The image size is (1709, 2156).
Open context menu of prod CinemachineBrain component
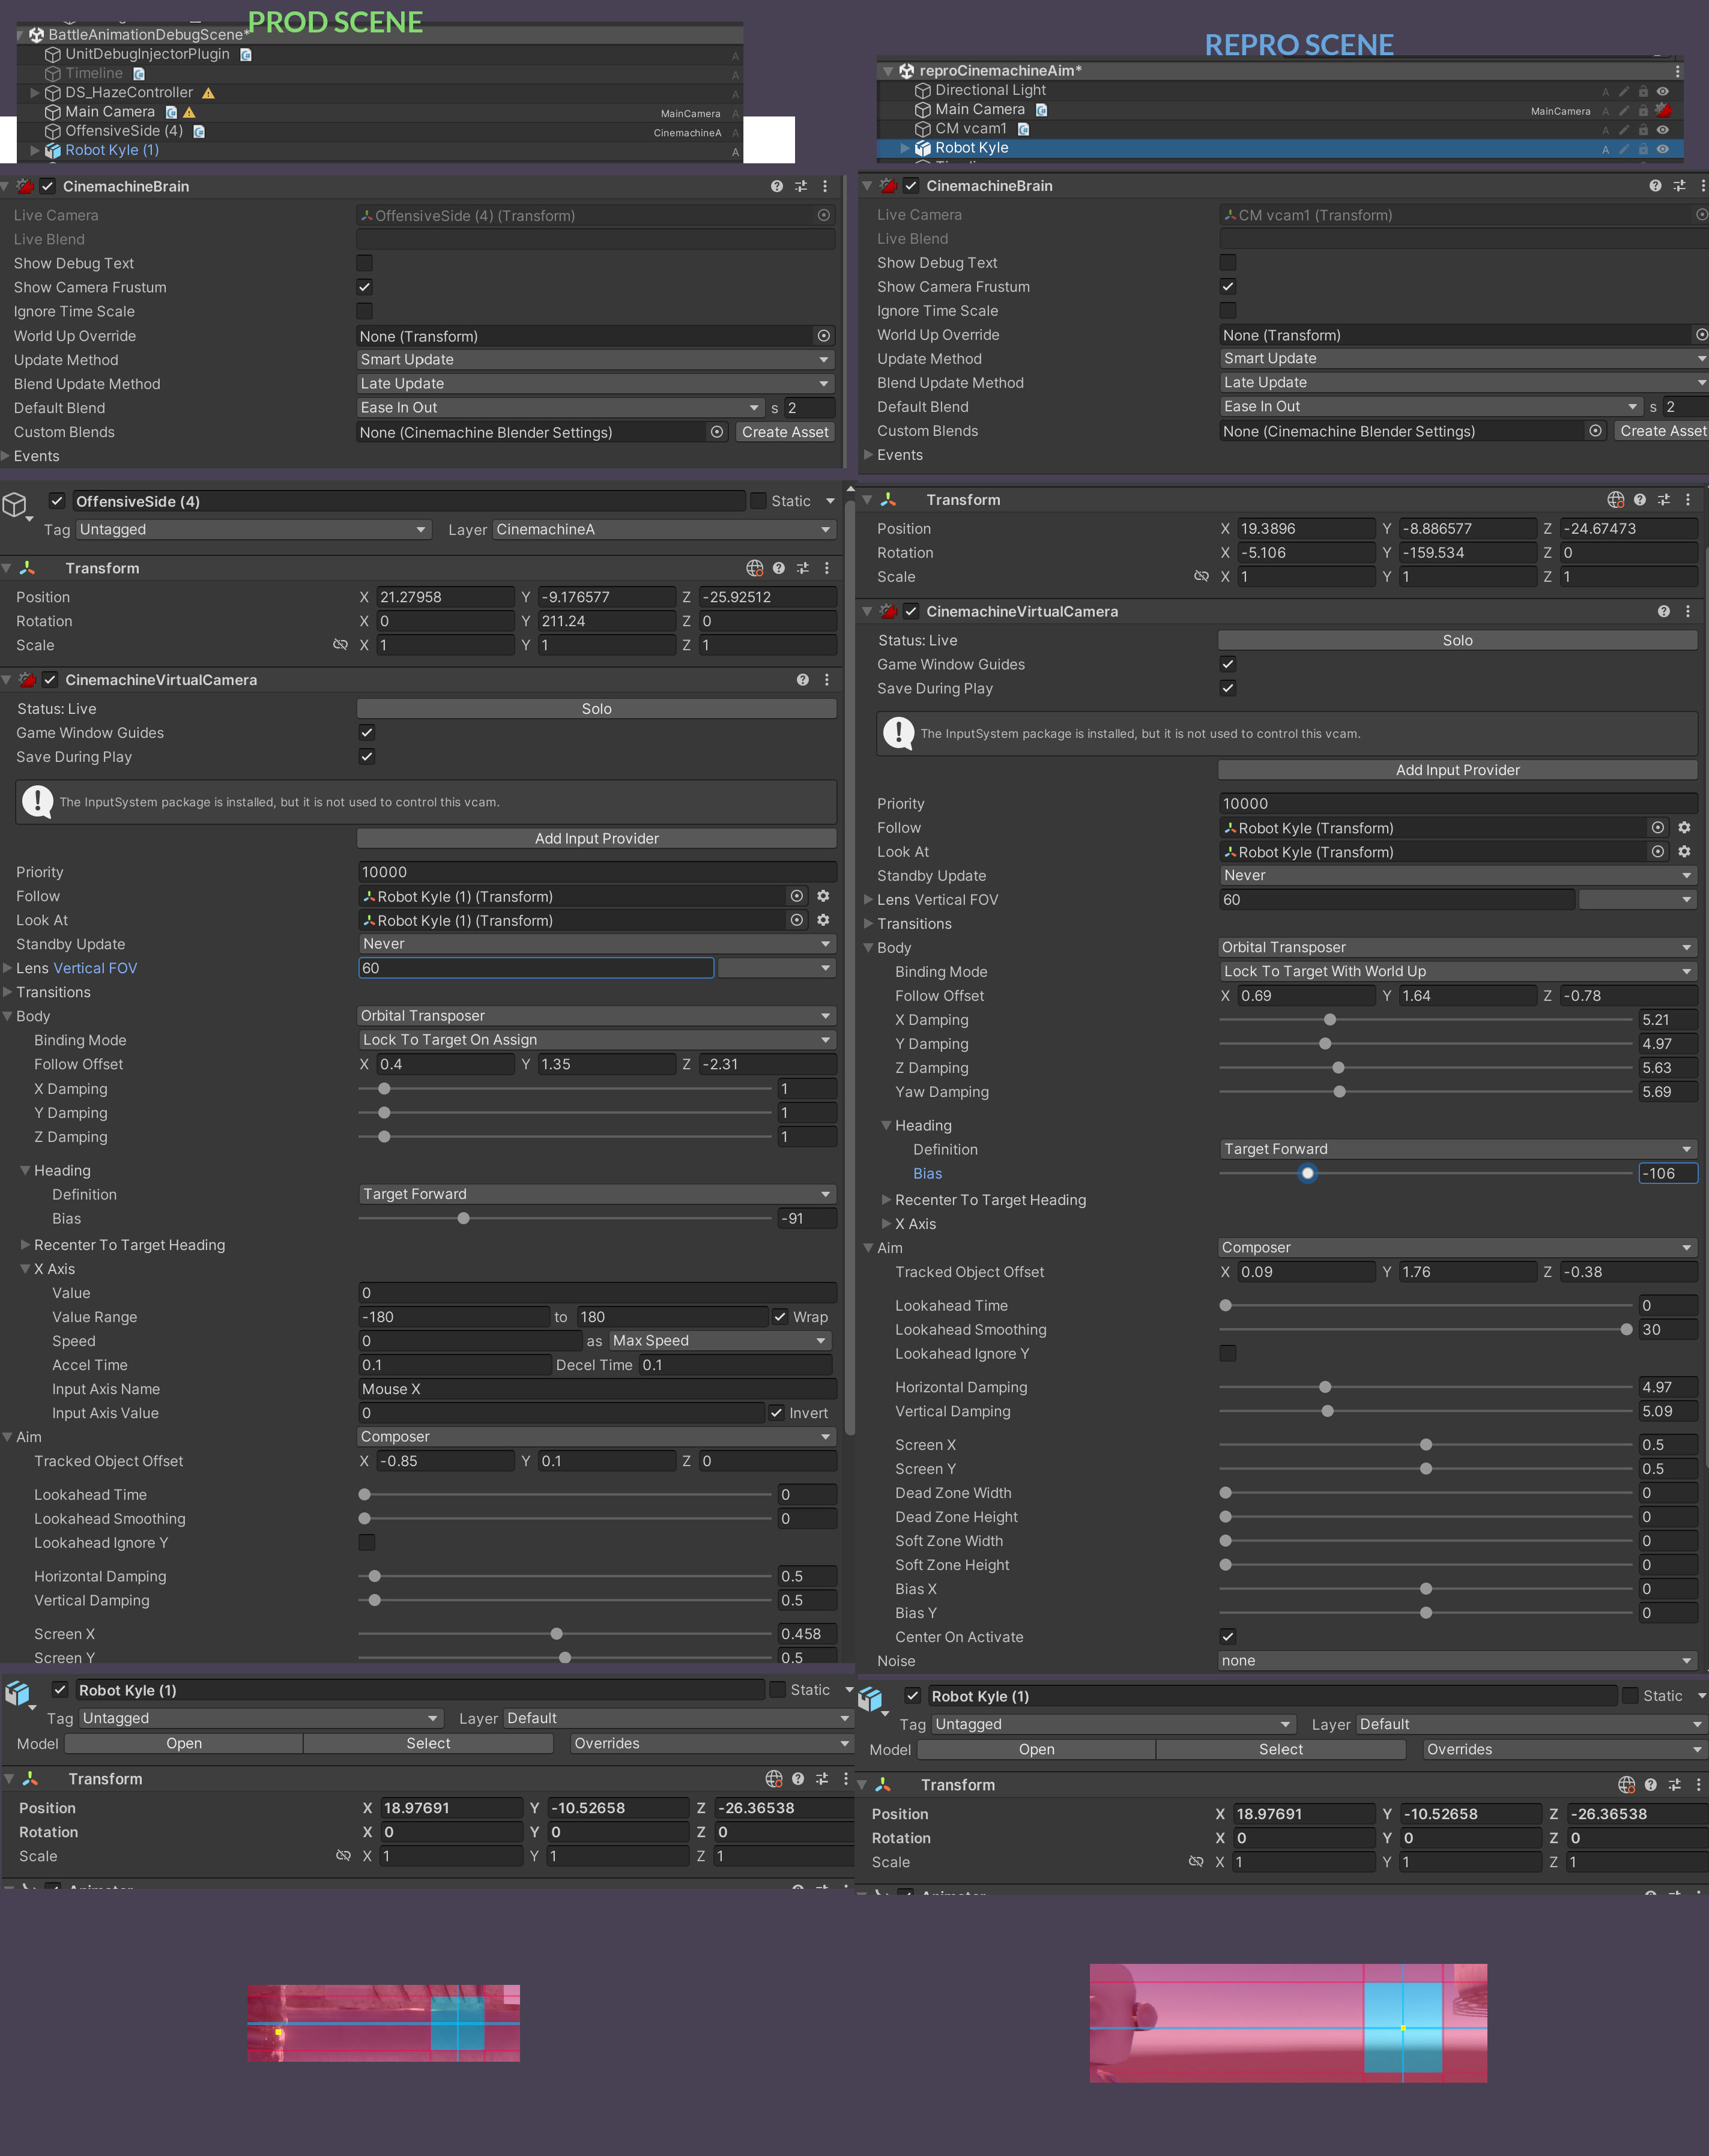(x=825, y=186)
